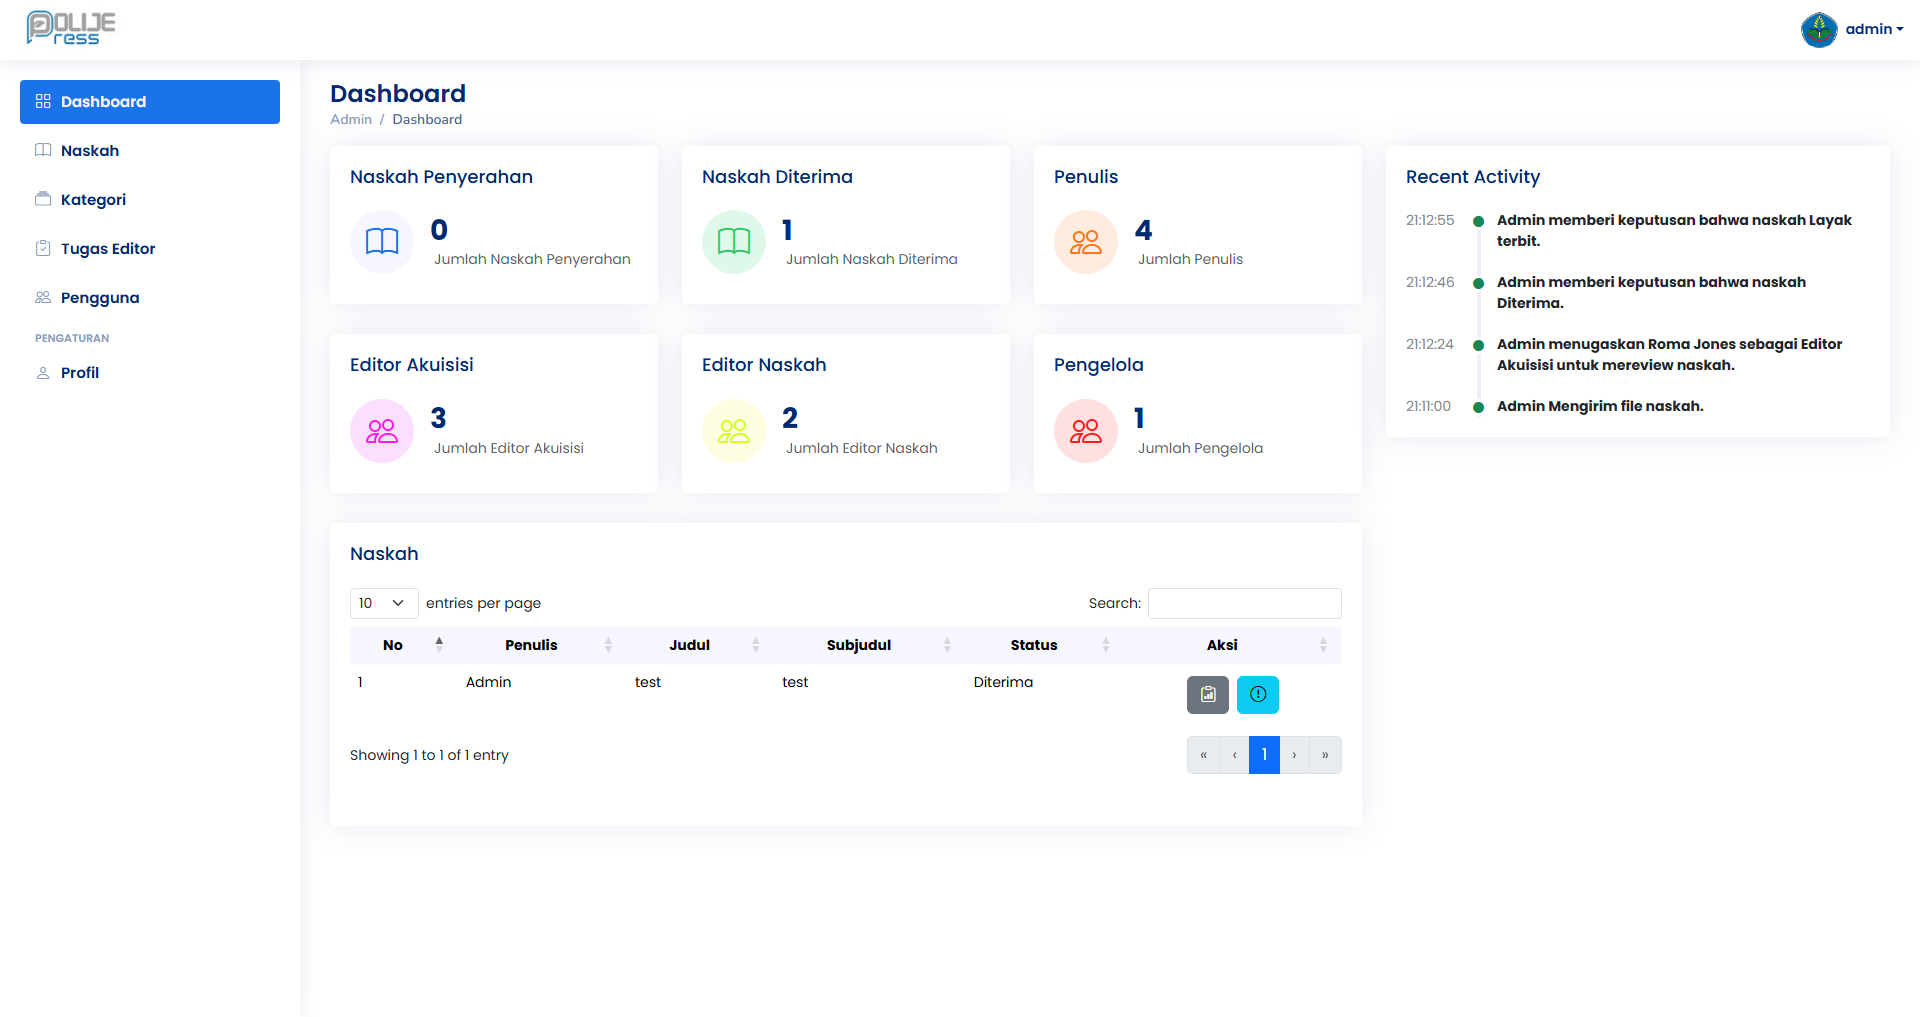Sort table by No column arrows
Image resolution: width=1920 pixels, height=1017 pixels.
point(439,645)
